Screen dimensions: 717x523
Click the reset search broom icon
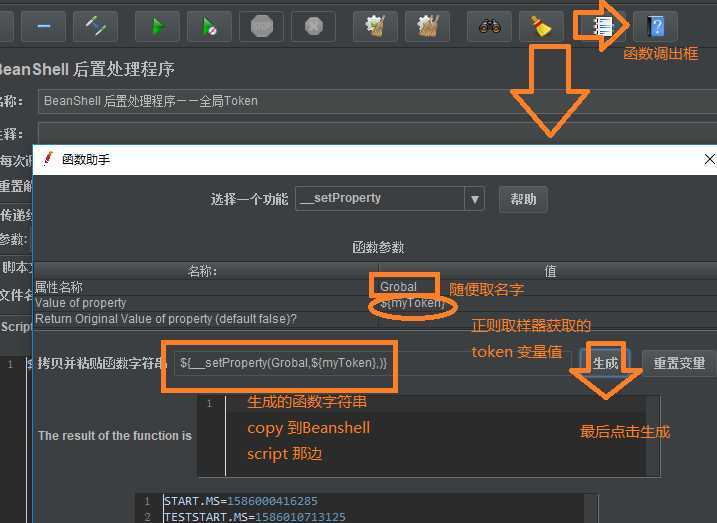(541, 26)
